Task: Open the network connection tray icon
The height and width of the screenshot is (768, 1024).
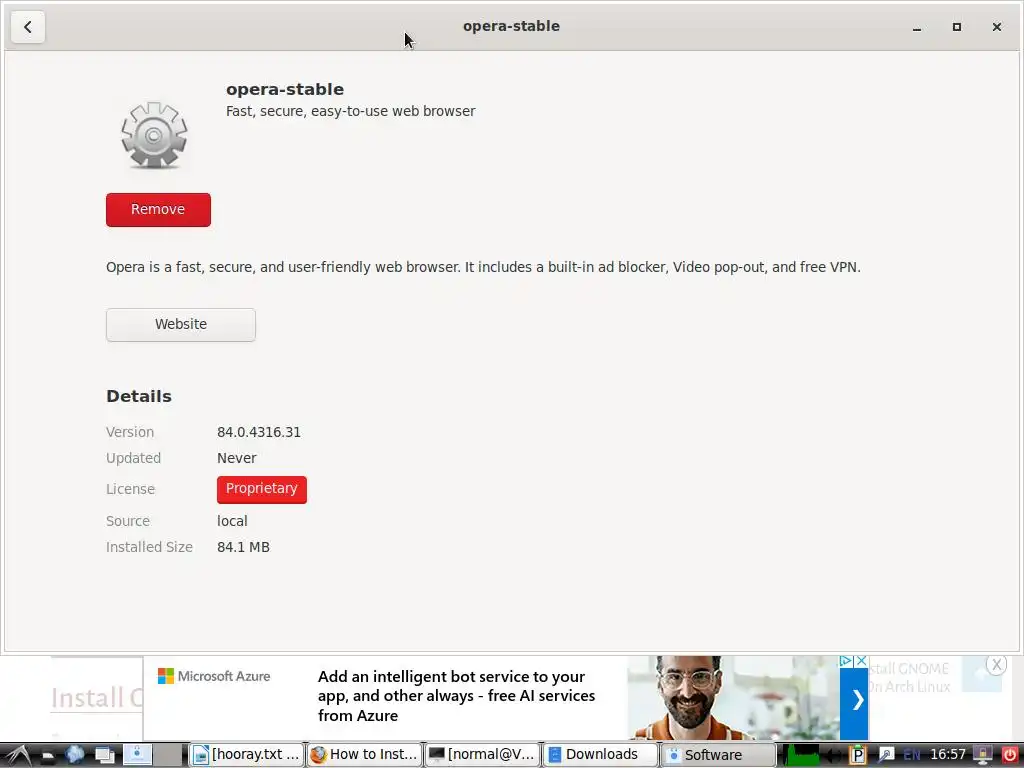Action: [x=886, y=755]
